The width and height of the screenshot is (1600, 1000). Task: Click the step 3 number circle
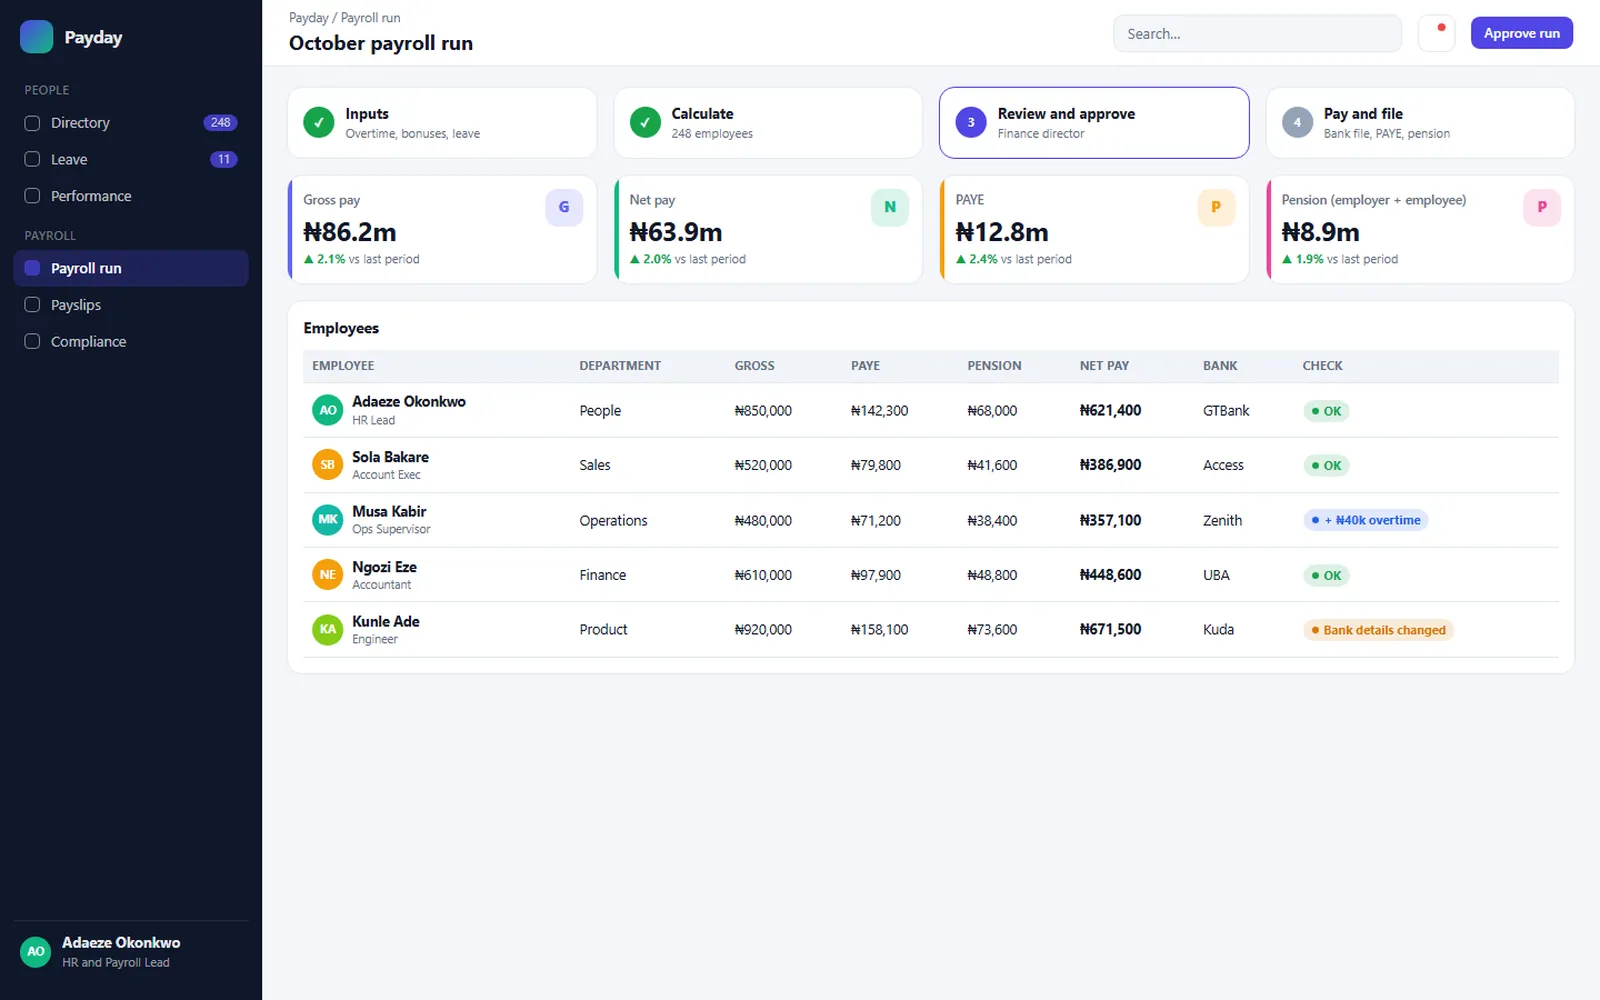coord(971,123)
